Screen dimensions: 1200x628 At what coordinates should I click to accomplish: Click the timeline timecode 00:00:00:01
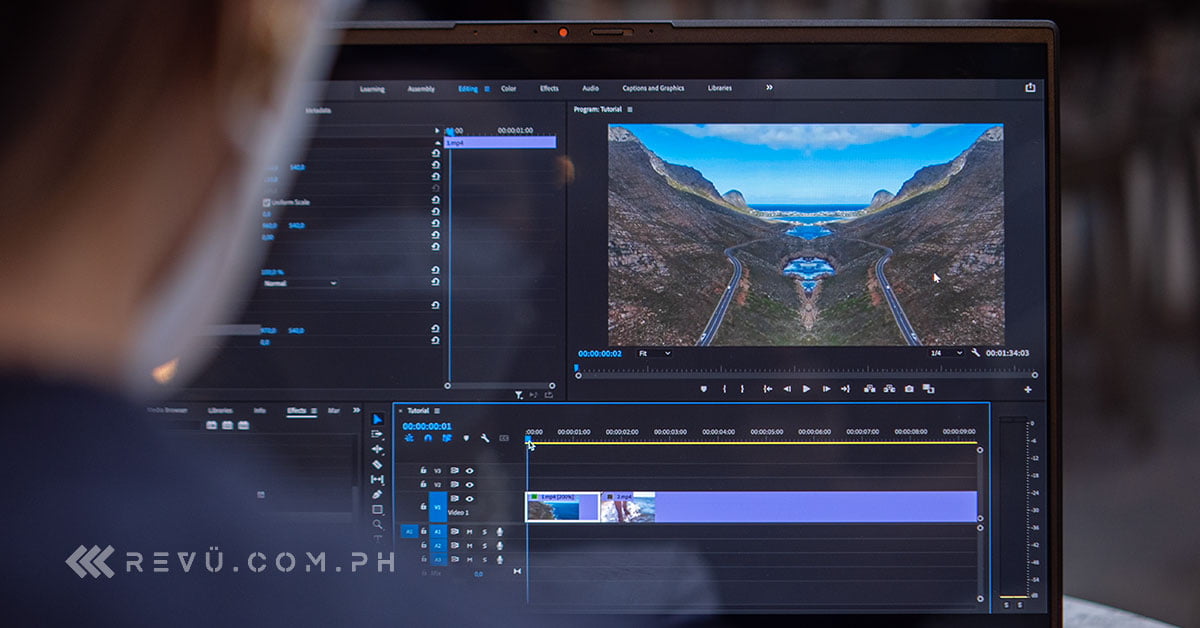point(428,426)
